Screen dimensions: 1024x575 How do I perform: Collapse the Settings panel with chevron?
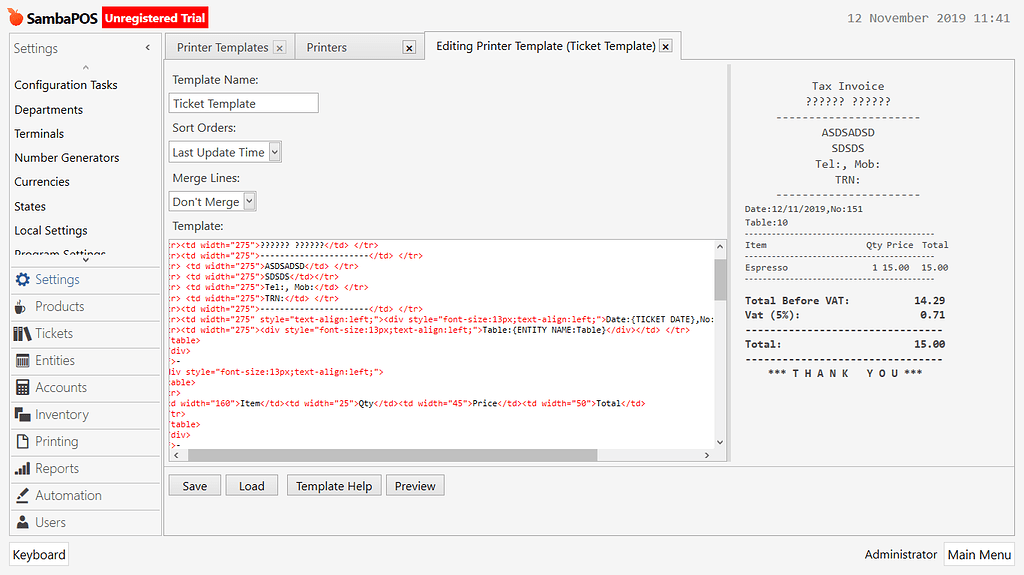pyautogui.click(x=148, y=48)
